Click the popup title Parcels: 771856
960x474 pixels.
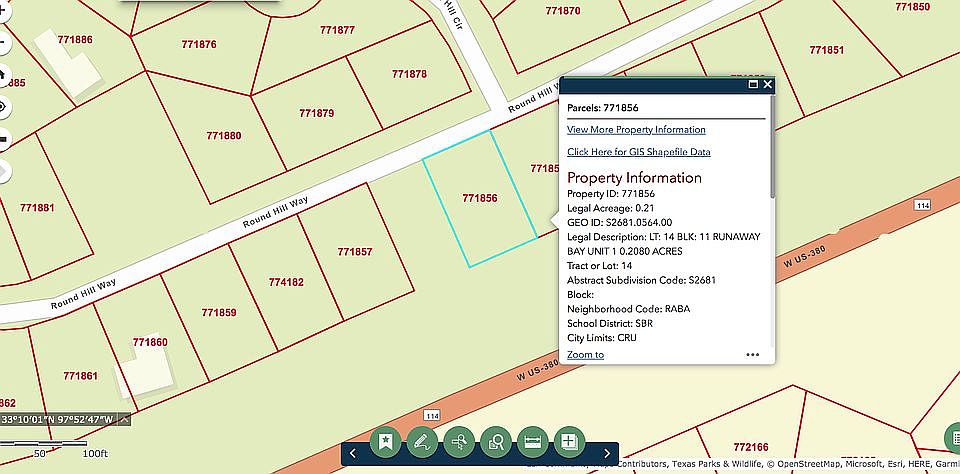[602, 108]
